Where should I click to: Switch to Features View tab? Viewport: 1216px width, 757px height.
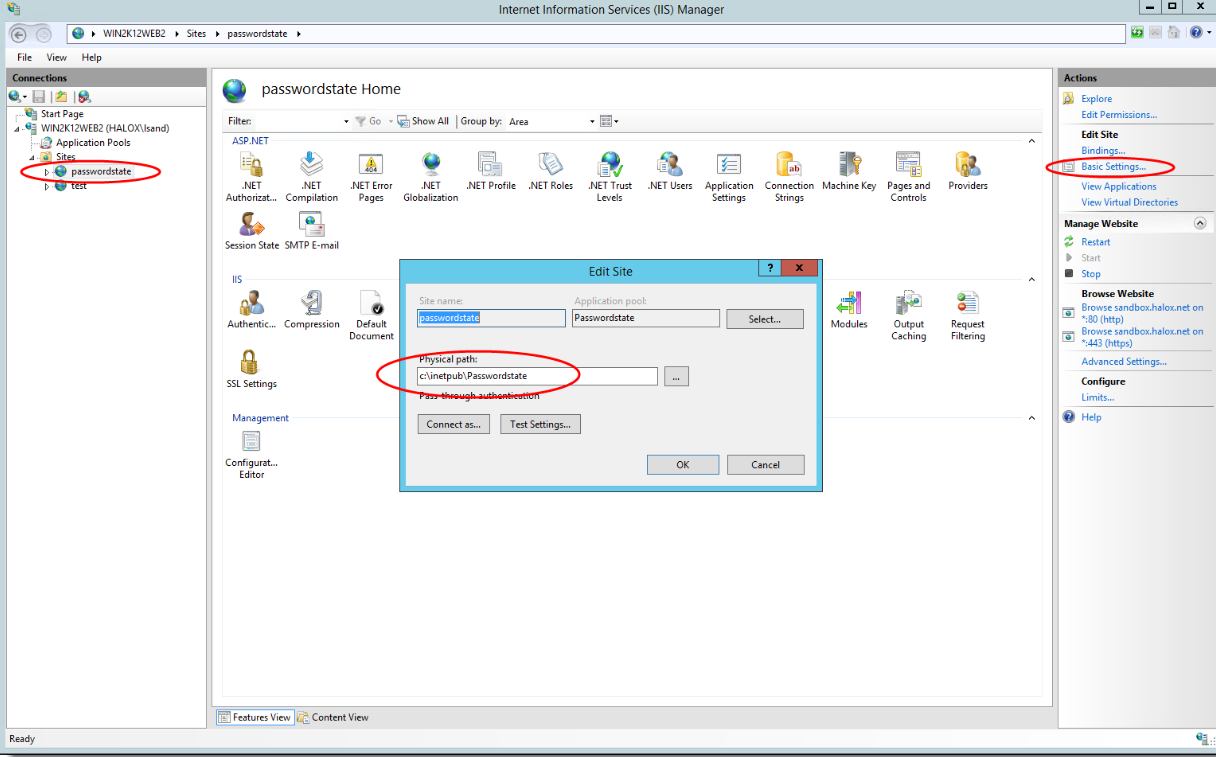256,717
